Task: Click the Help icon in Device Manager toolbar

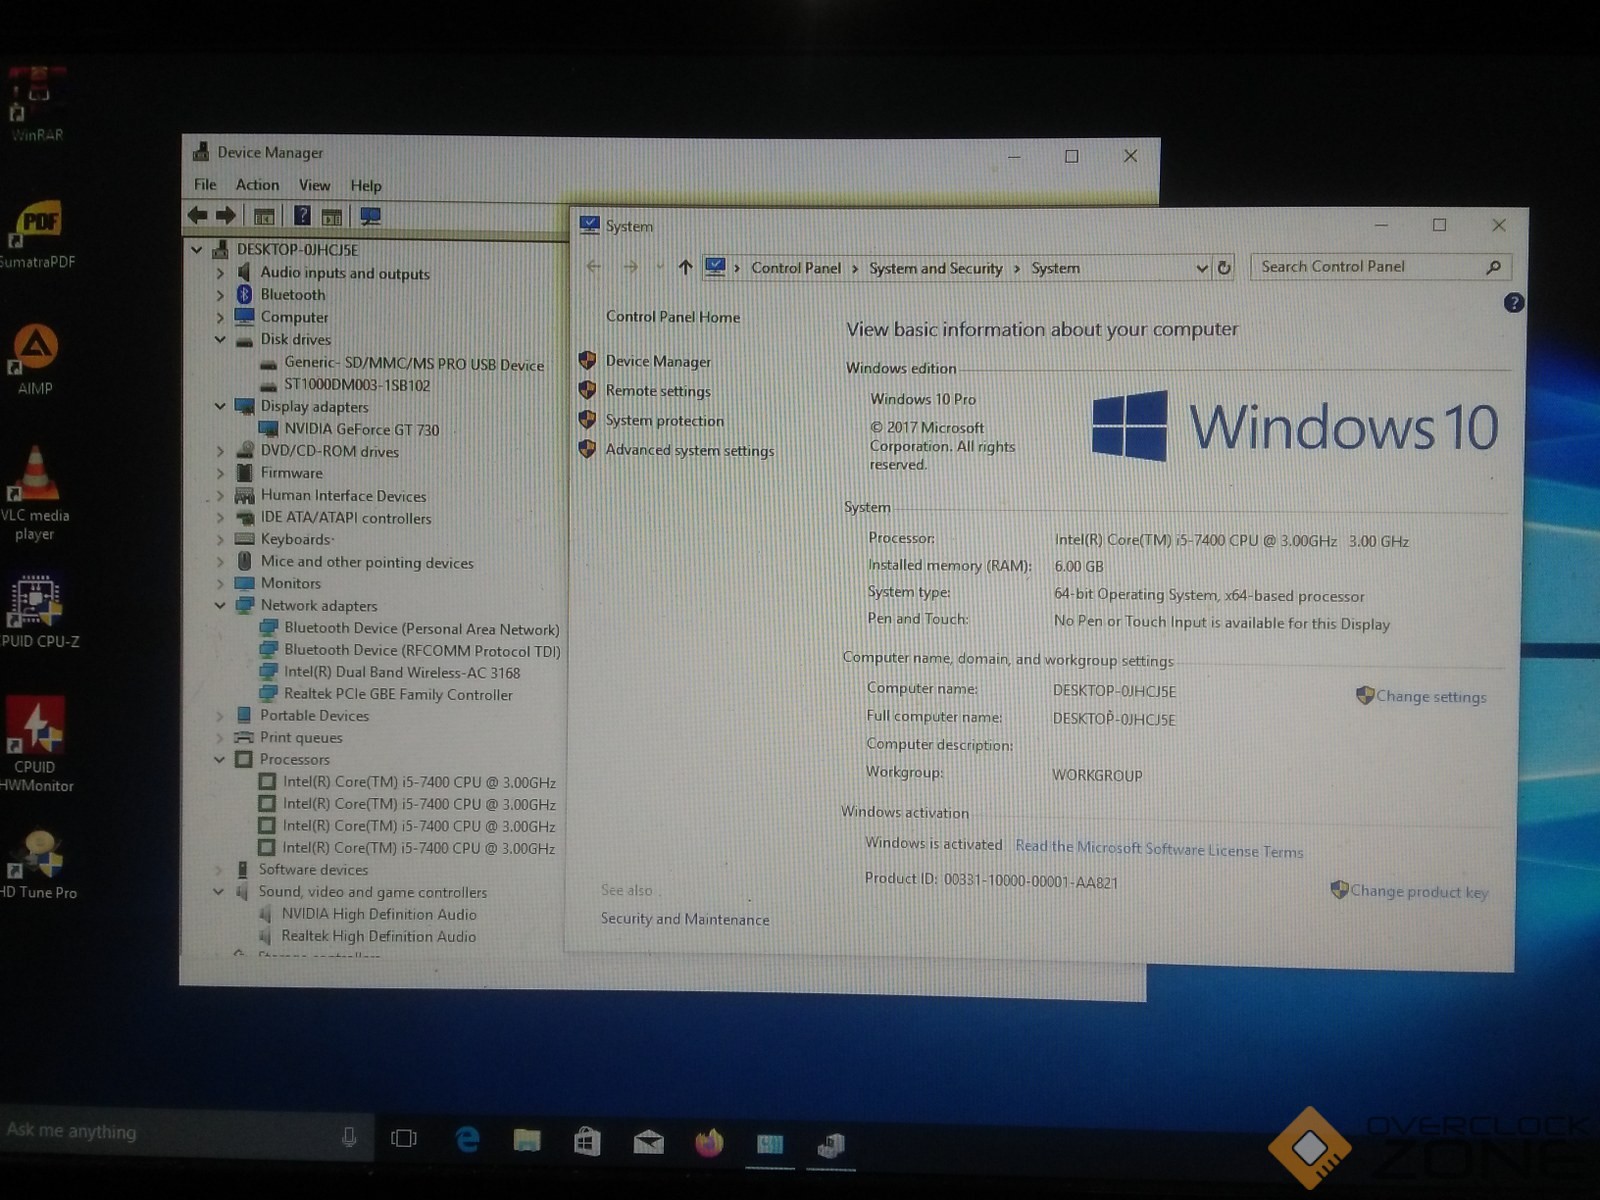Action: point(302,216)
